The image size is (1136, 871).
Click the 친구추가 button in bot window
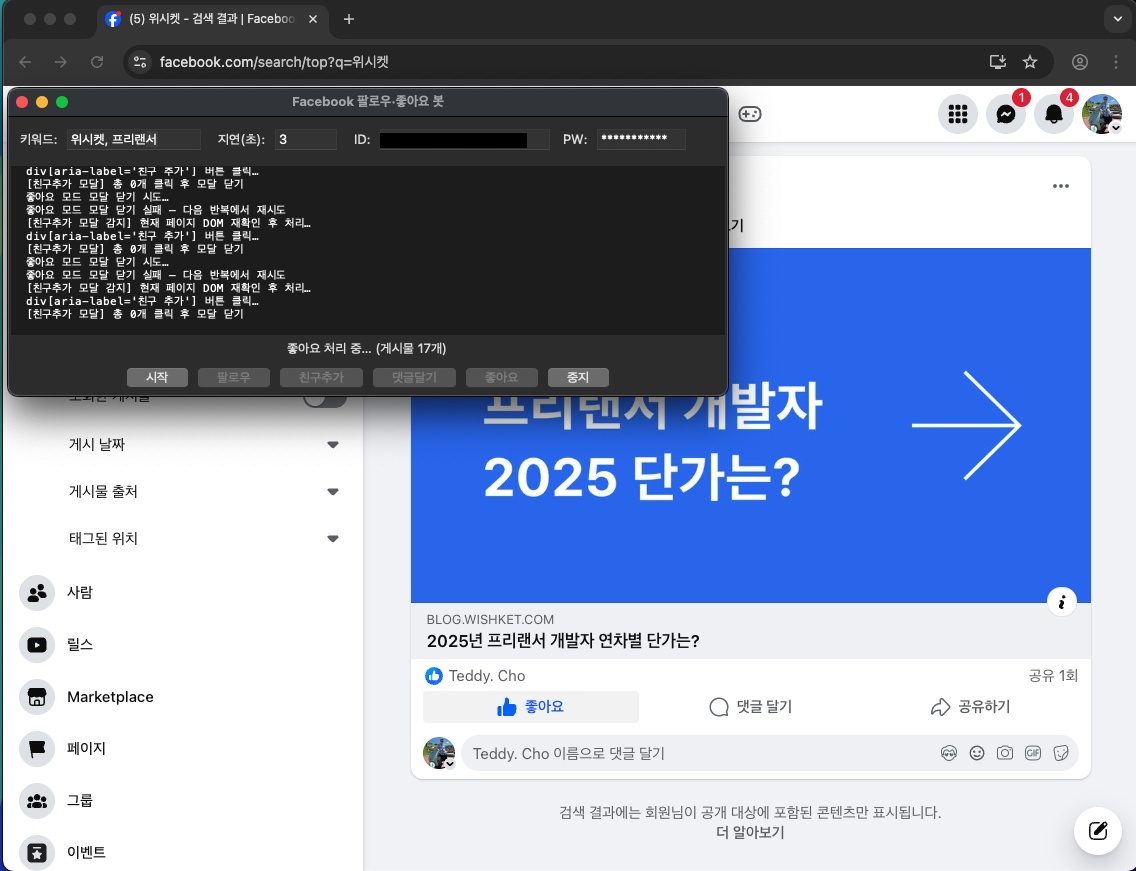[x=322, y=378]
